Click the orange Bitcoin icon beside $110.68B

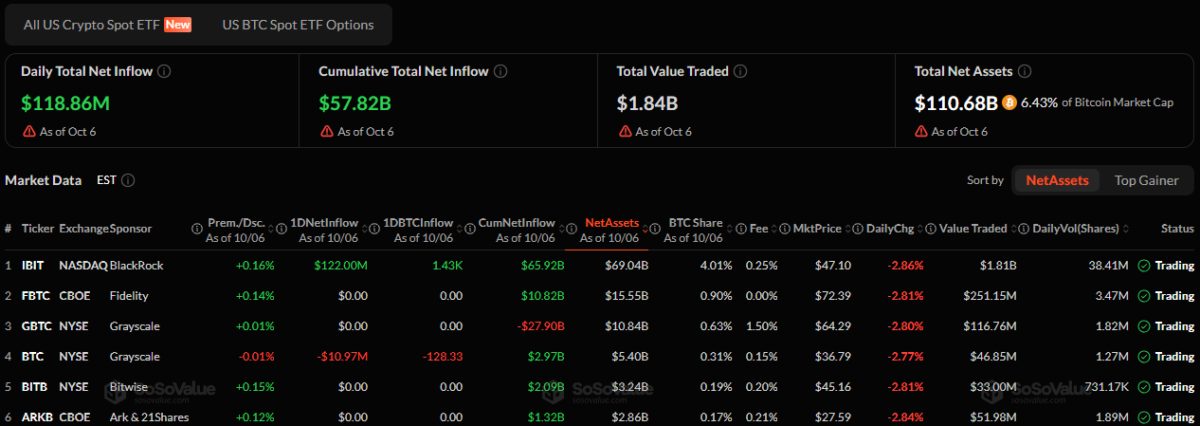1009,102
